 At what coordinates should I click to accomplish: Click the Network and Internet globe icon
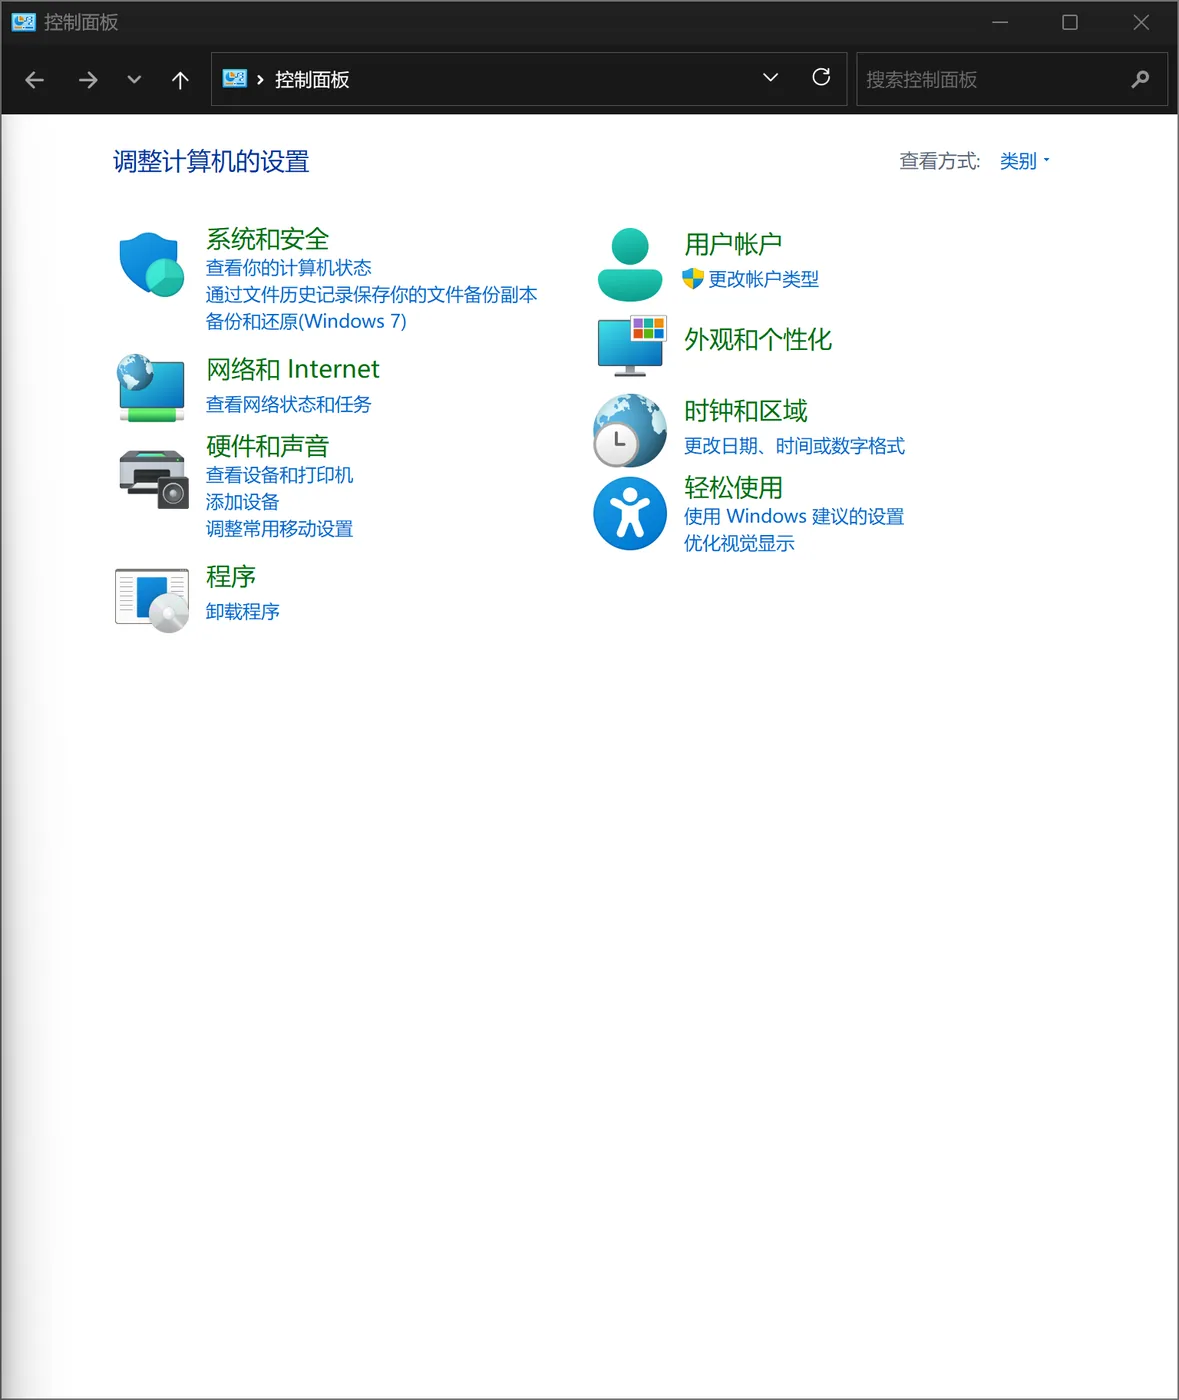[x=151, y=388]
